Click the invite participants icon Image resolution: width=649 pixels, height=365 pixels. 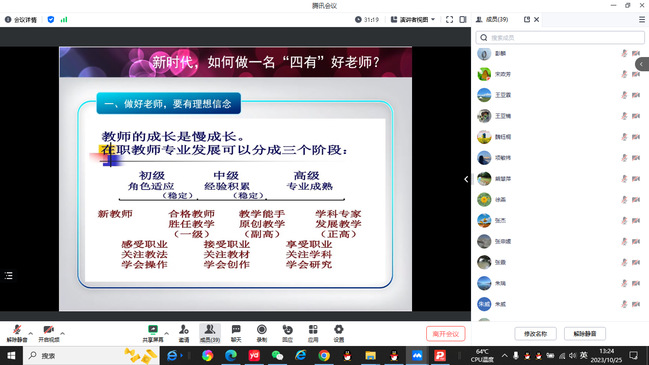[184, 333]
